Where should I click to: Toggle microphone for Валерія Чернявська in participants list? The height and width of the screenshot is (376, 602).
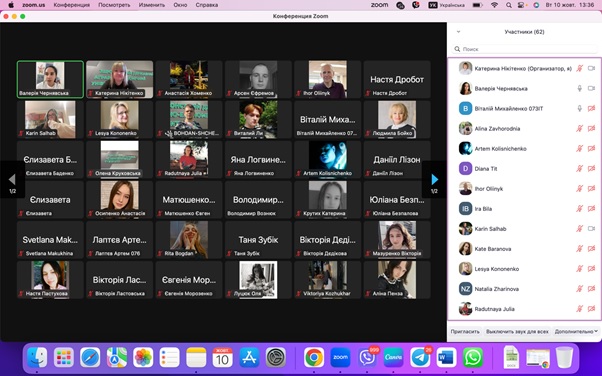point(579,88)
